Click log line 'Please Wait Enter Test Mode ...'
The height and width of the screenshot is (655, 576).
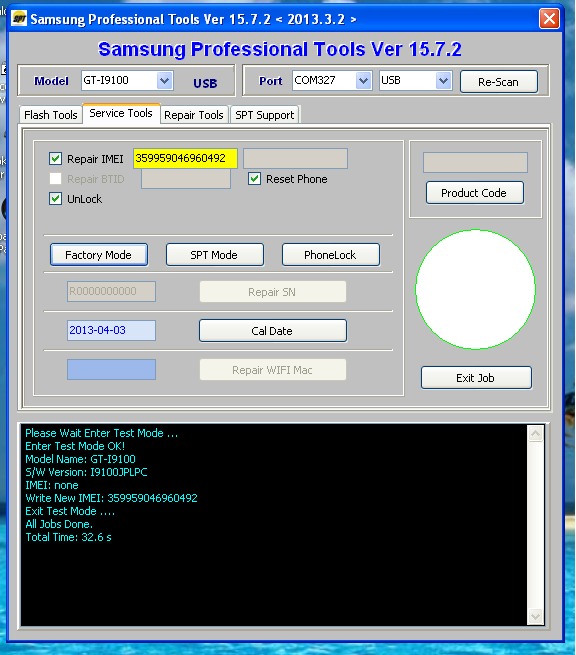click(x=101, y=433)
